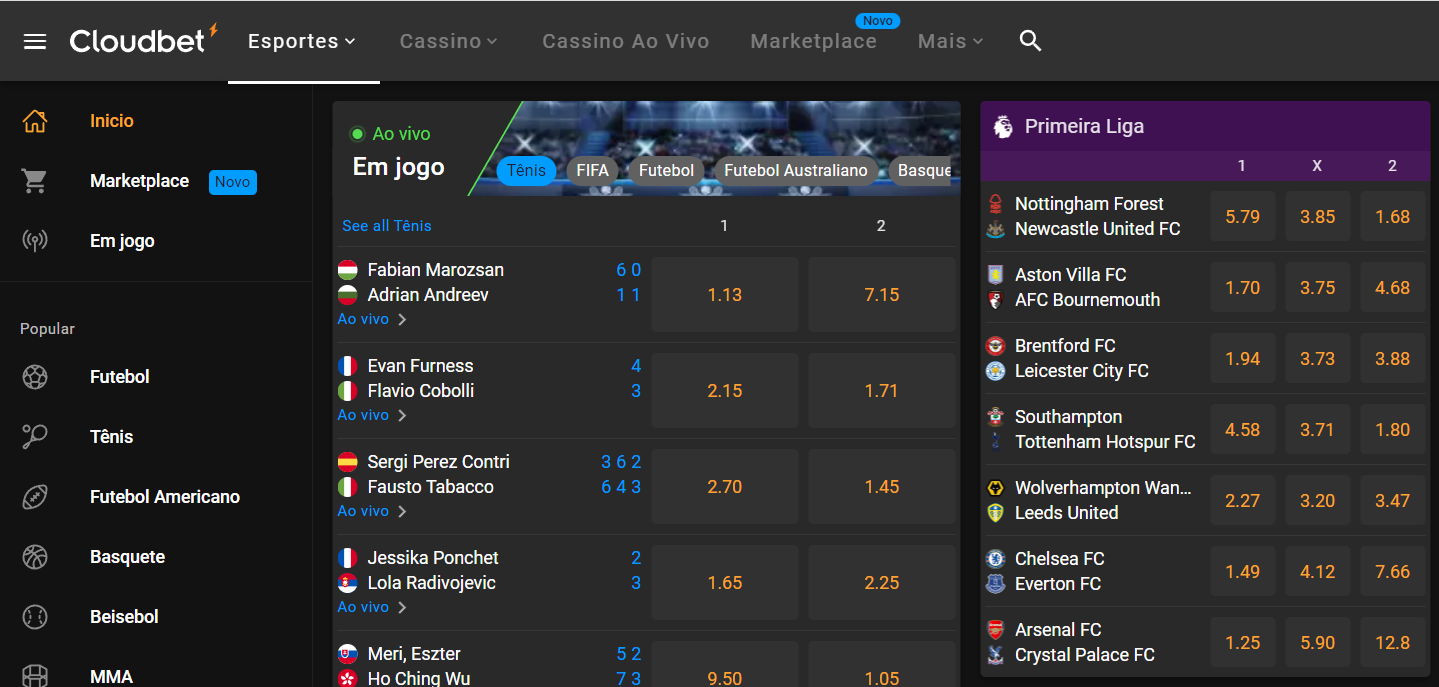Viewport: 1439px width, 687px height.
Task: Click the Futebol Americano ball icon
Action: coord(34,496)
